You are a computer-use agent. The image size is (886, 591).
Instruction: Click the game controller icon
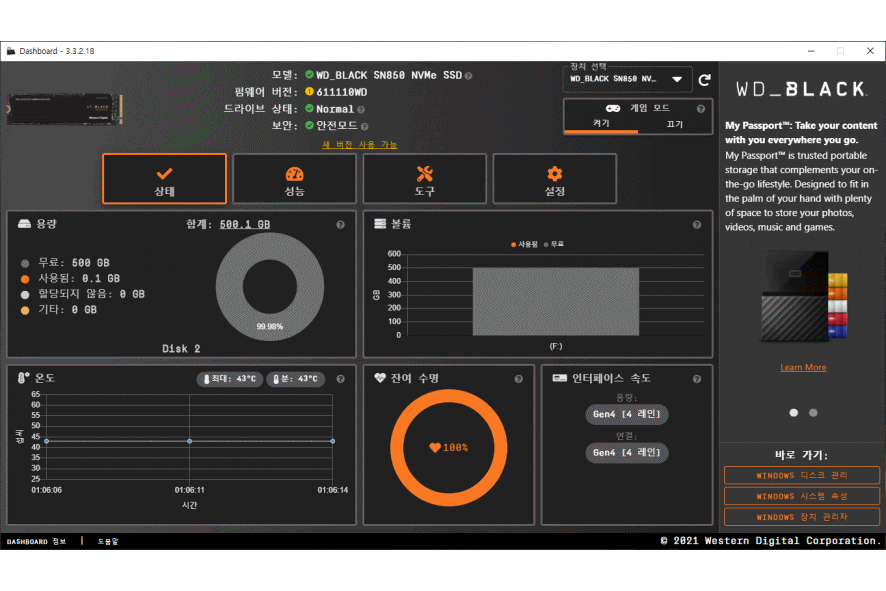point(613,108)
